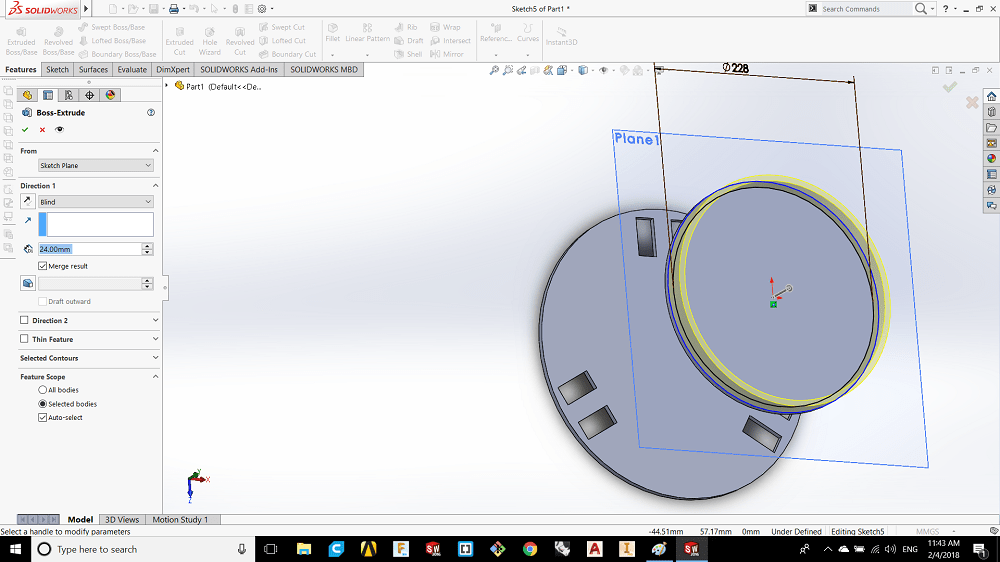Click the taskbar search box
This screenshot has height=562, width=1000.
pyautogui.click(x=143, y=549)
